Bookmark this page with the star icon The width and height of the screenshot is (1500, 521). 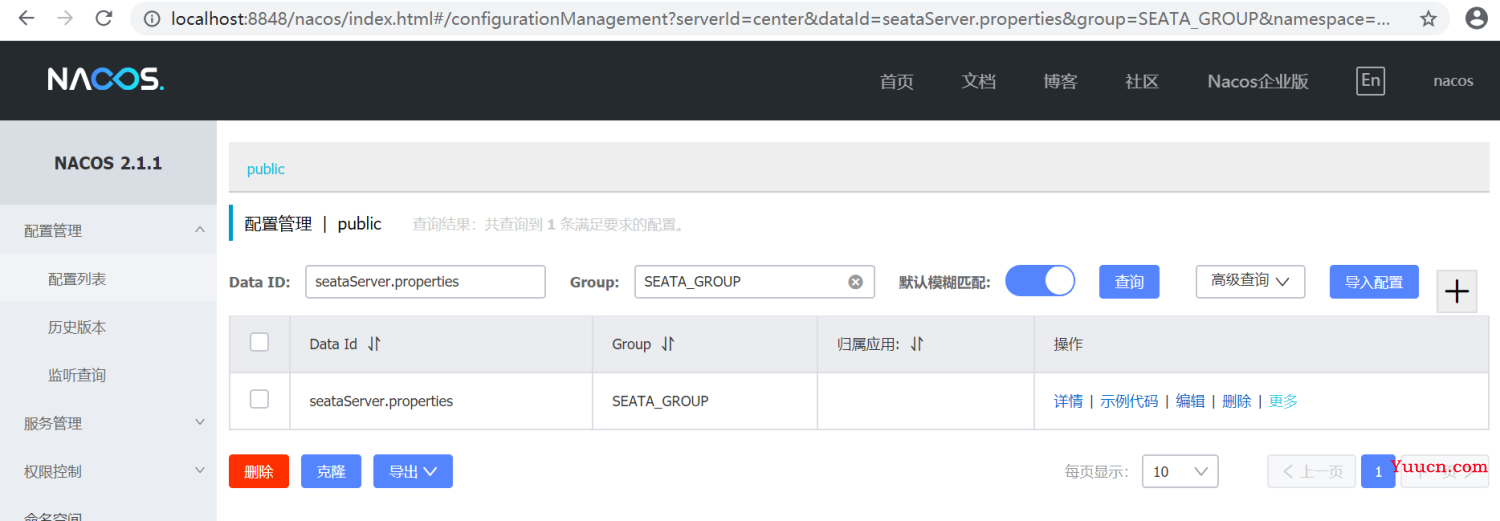coord(1428,18)
